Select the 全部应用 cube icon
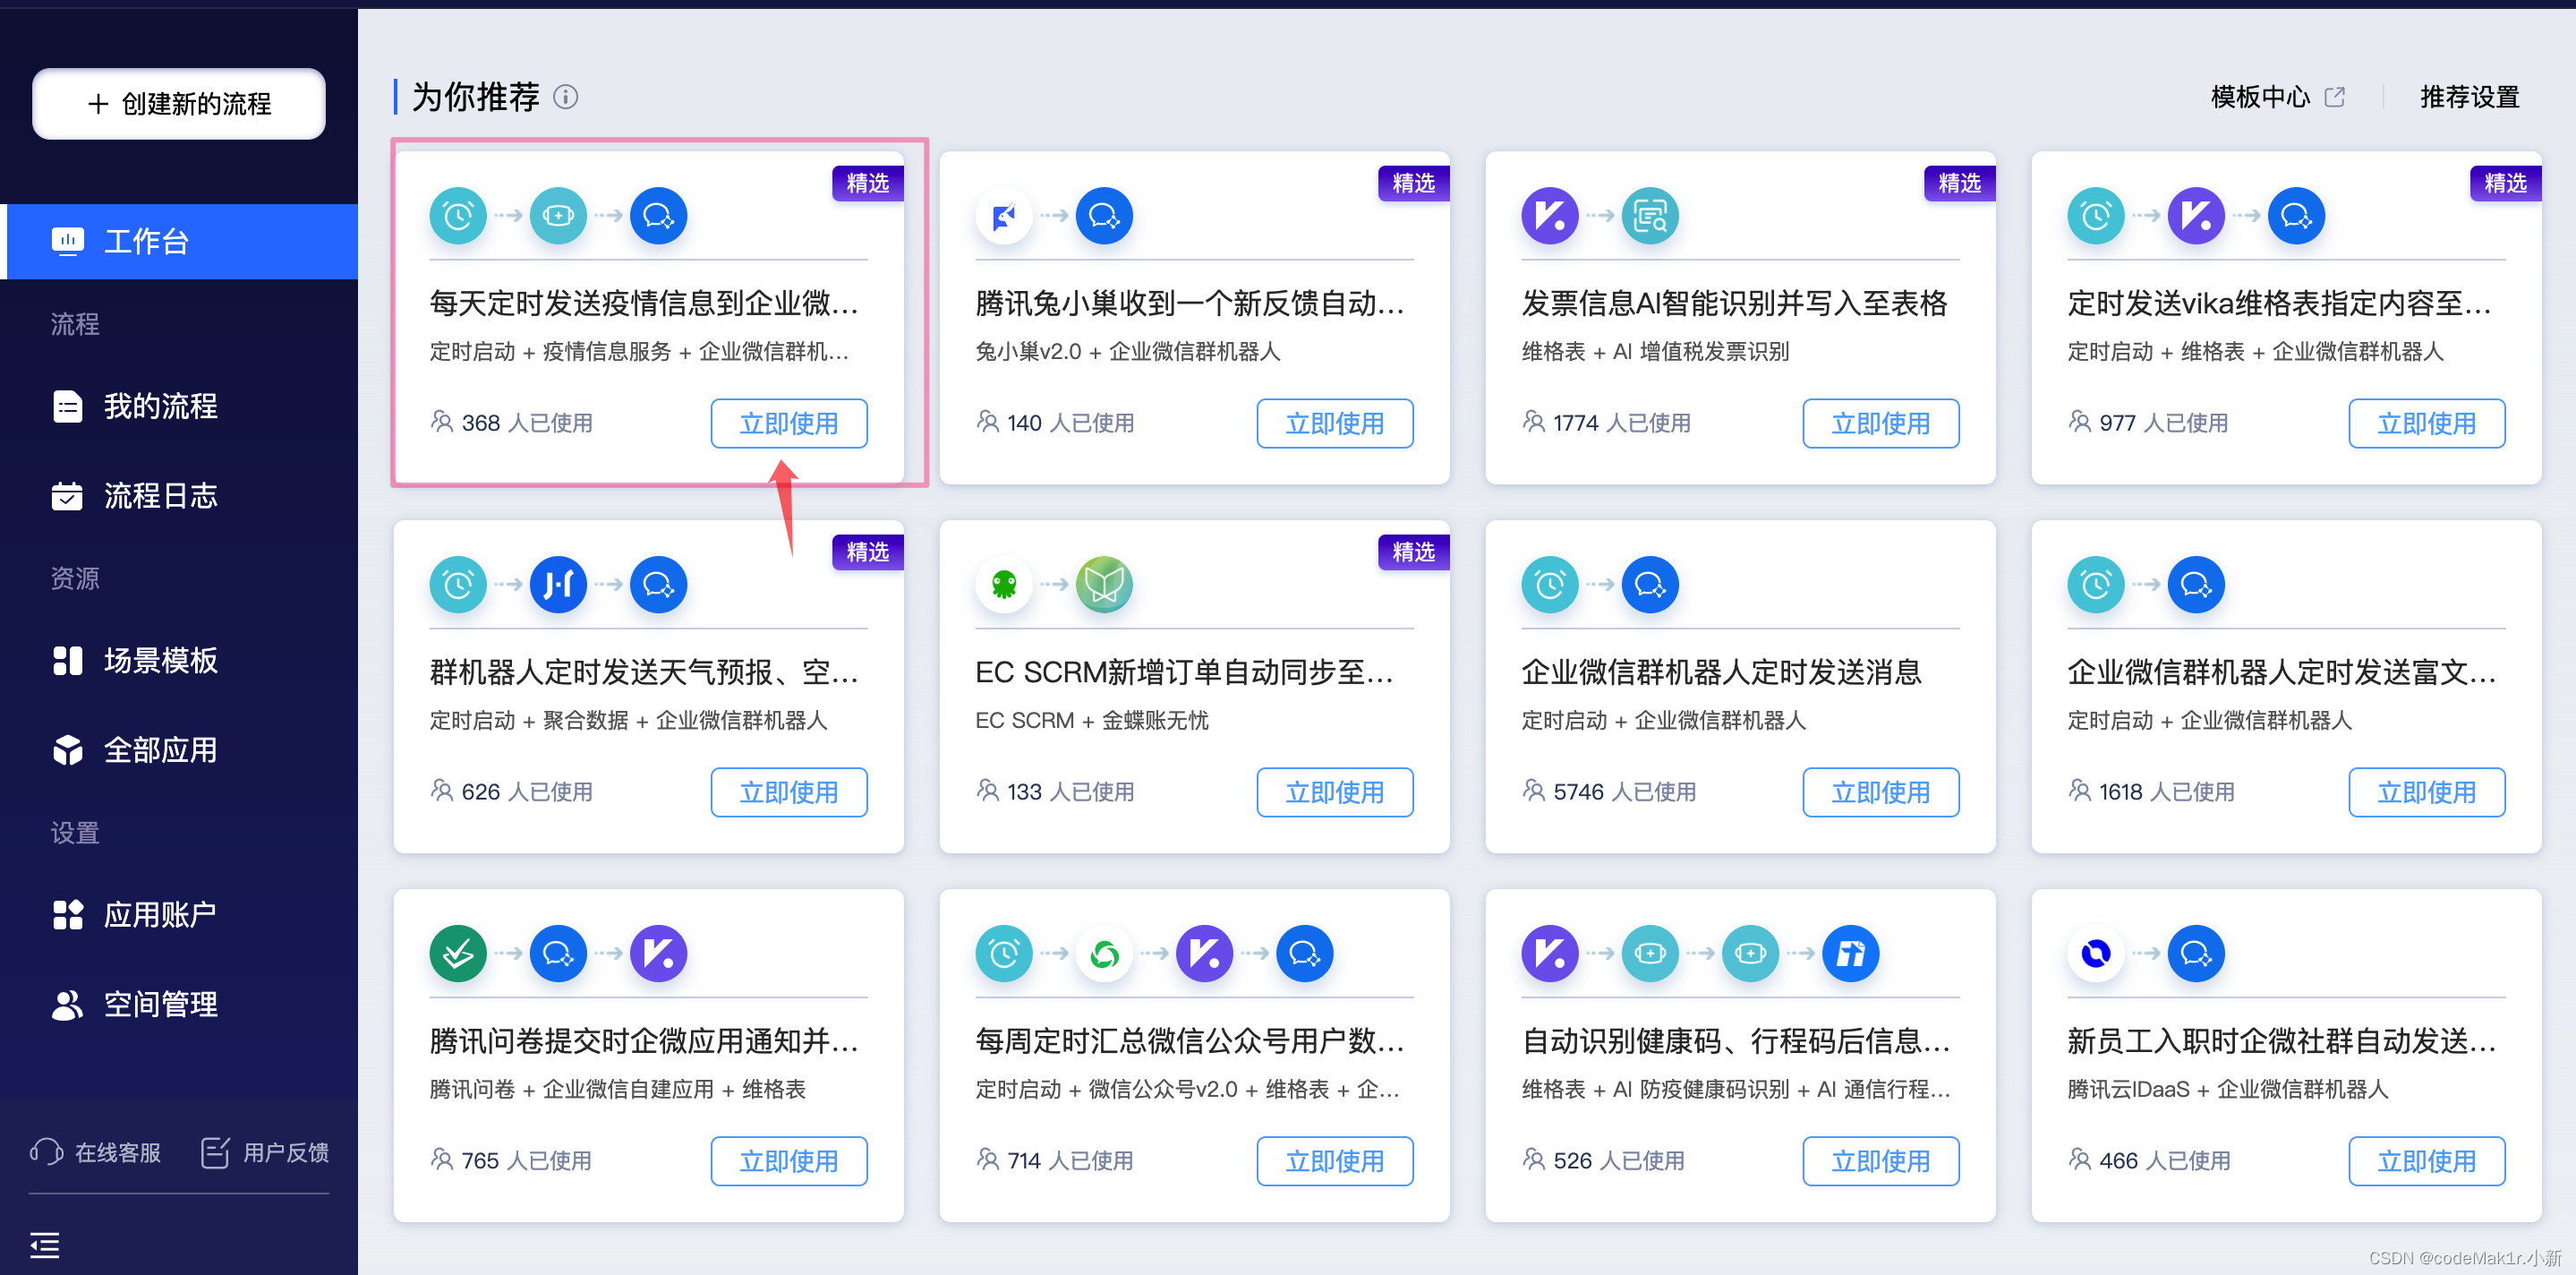The height and width of the screenshot is (1275, 2576). 68,750
